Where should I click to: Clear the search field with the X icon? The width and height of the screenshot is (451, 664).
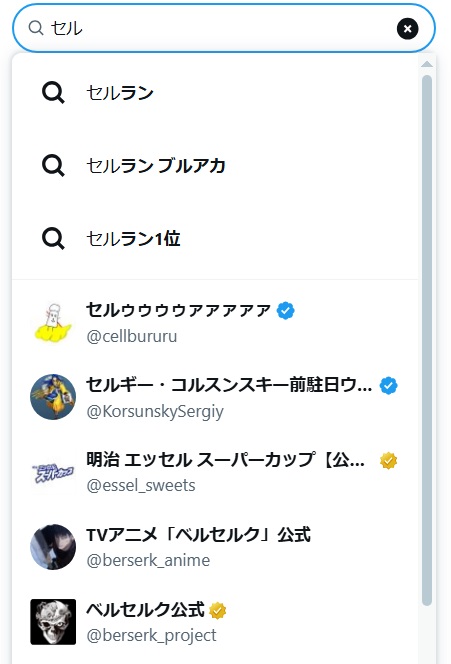coord(407,29)
